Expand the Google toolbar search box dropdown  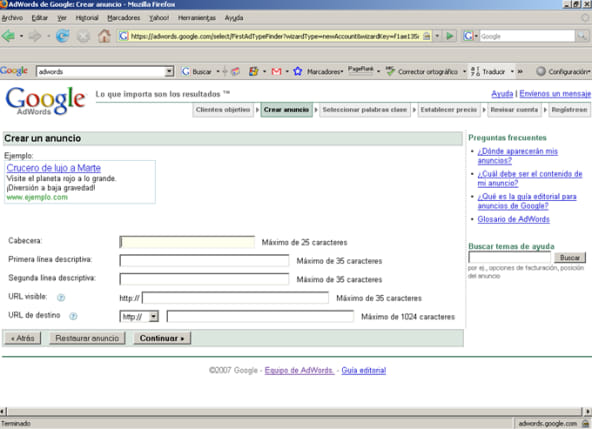pos(169,71)
